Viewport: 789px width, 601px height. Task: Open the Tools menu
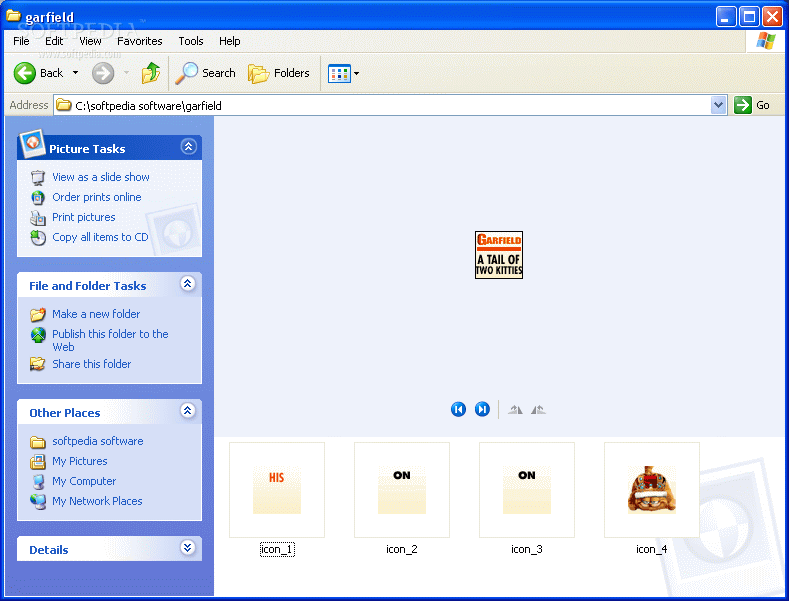pyautogui.click(x=191, y=41)
